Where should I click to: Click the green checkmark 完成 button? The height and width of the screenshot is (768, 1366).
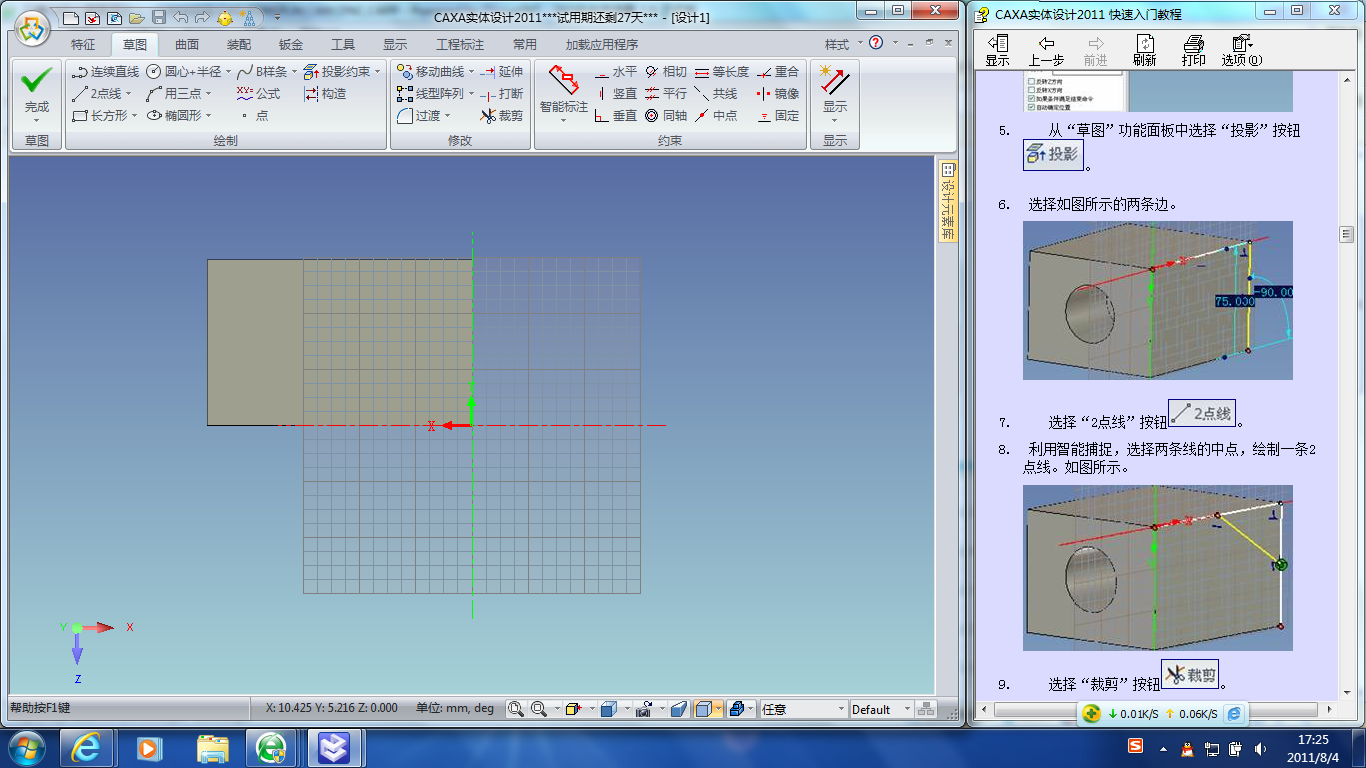click(37, 90)
